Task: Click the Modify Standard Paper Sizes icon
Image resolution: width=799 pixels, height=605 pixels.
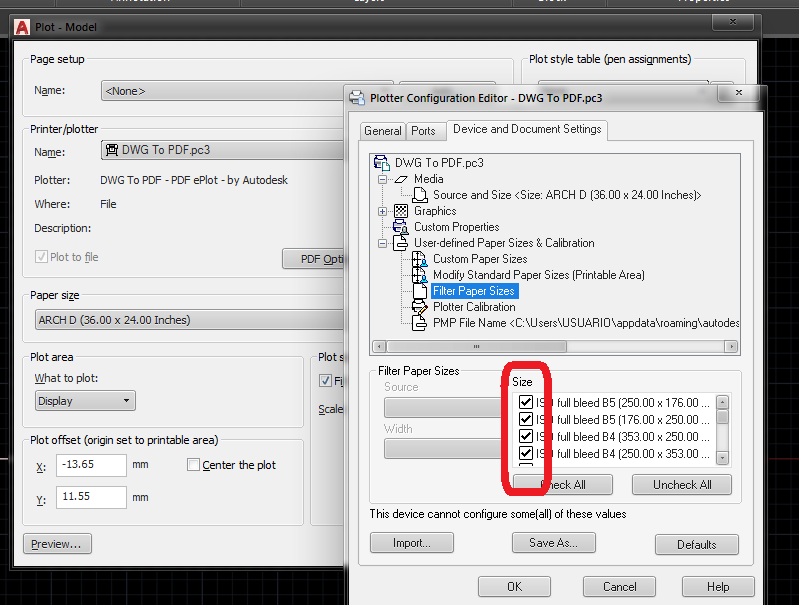Action: (x=420, y=275)
